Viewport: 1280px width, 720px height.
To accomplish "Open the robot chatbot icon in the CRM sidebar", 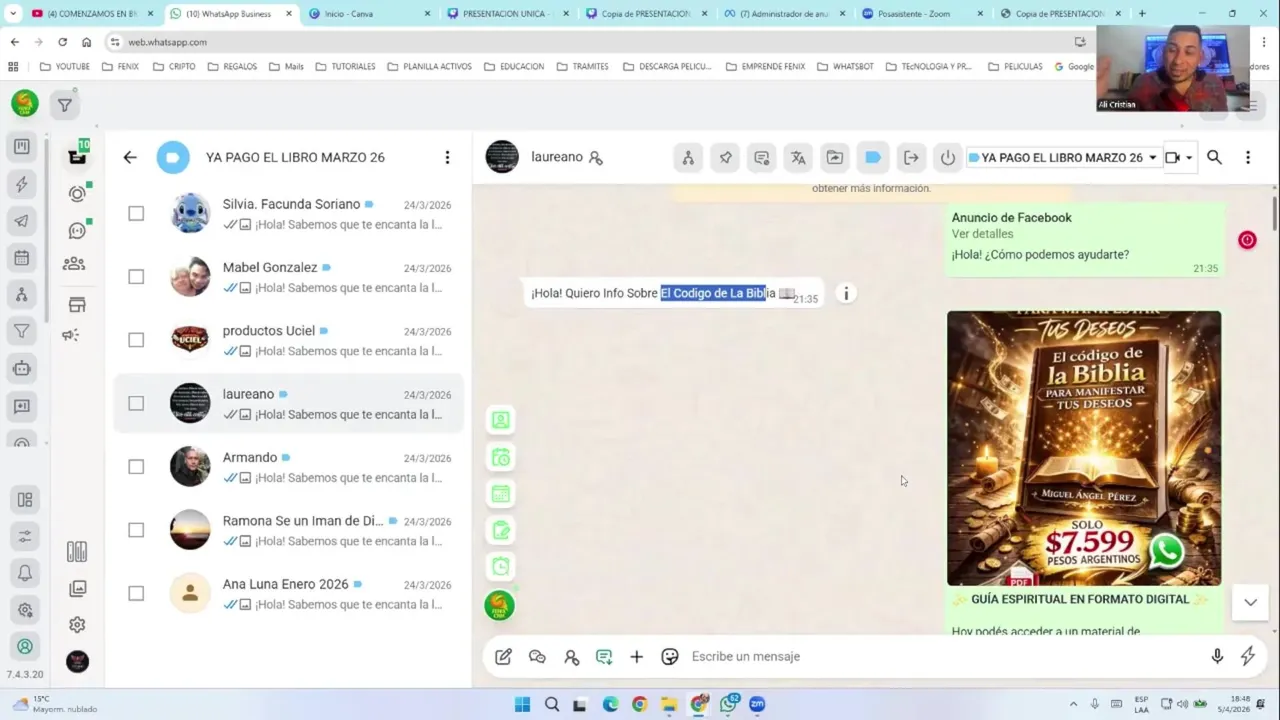I will pyautogui.click(x=22, y=368).
